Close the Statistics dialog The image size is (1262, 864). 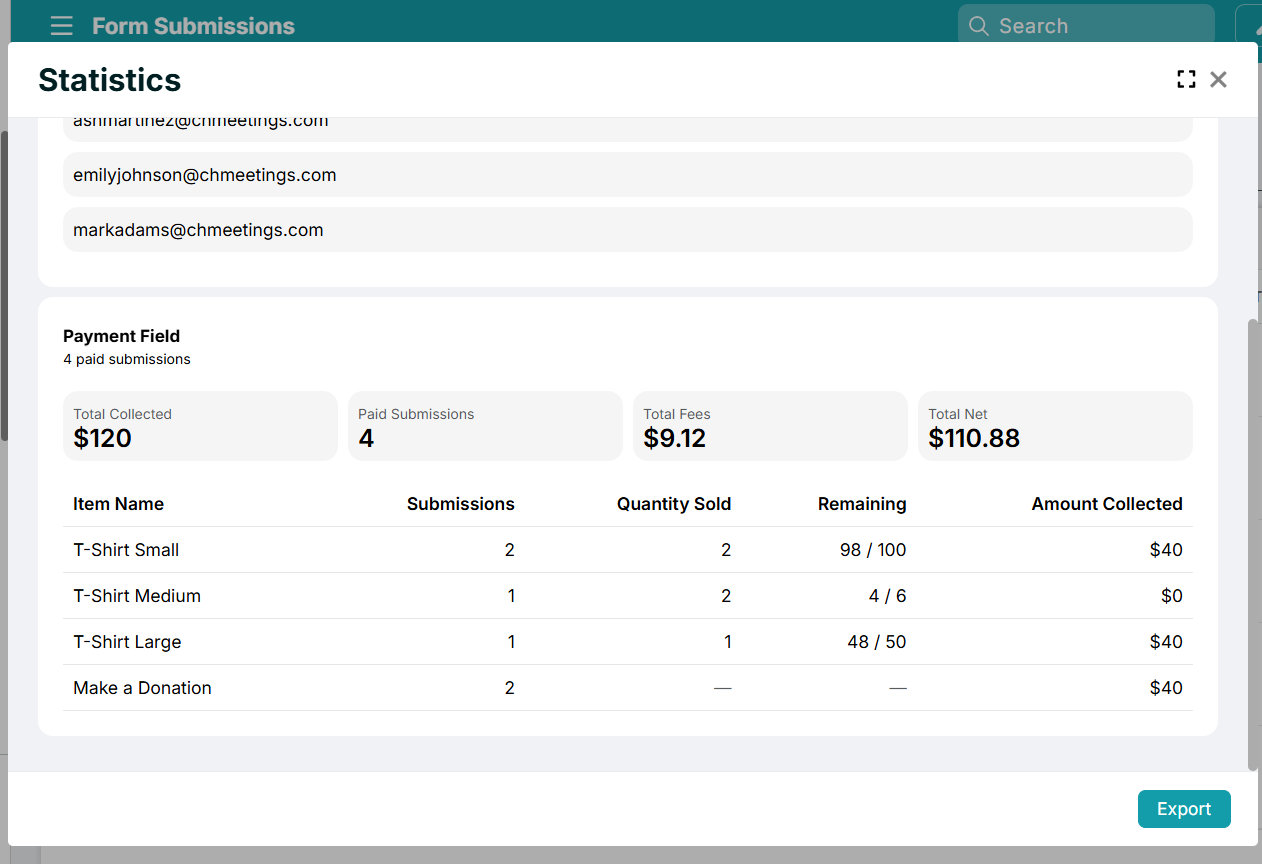coord(1218,79)
